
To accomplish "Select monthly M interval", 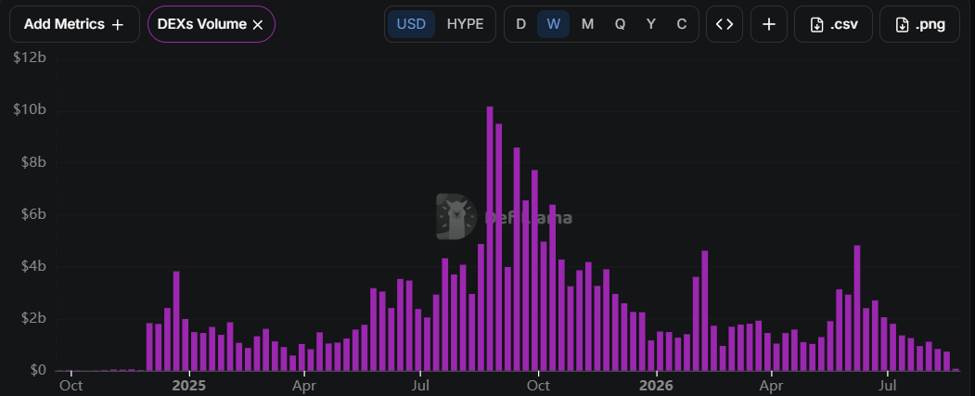I will tap(587, 24).
